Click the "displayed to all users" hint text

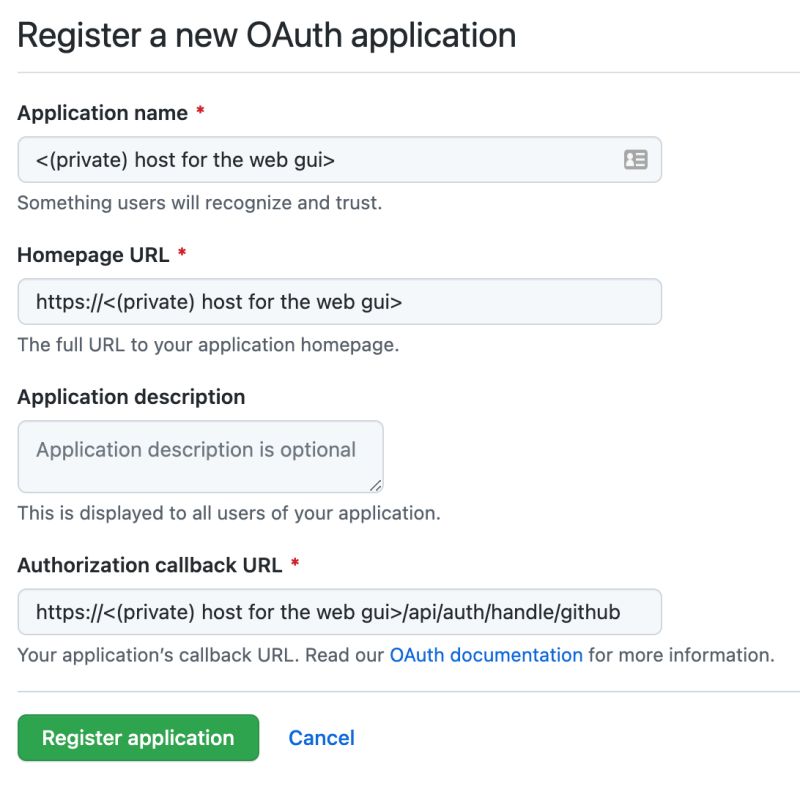(x=229, y=514)
